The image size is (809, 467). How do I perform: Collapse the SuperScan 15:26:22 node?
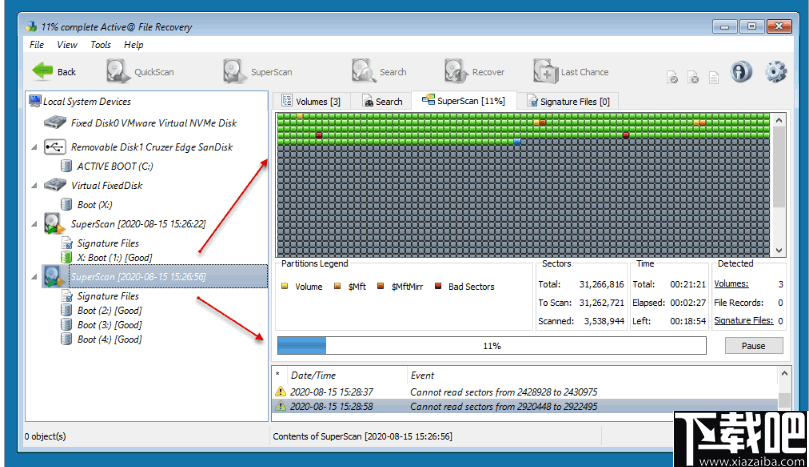34,224
